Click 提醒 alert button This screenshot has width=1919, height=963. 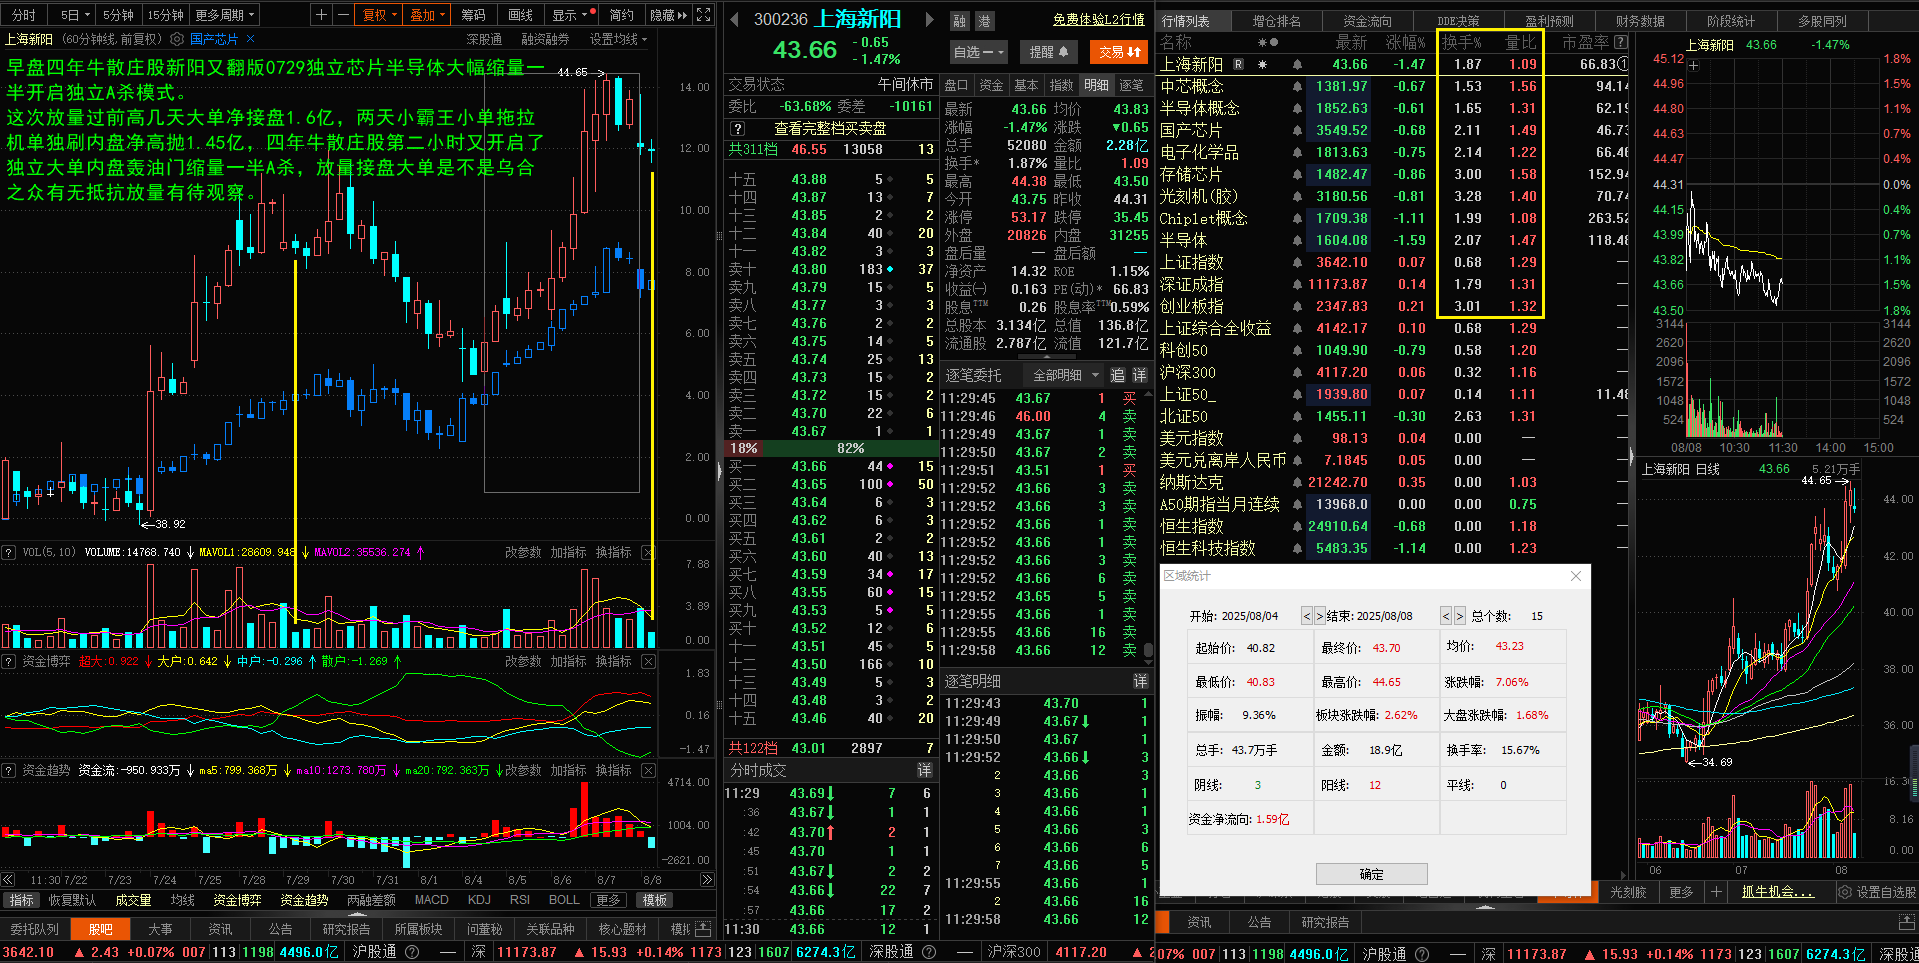[x=1049, y=52]
